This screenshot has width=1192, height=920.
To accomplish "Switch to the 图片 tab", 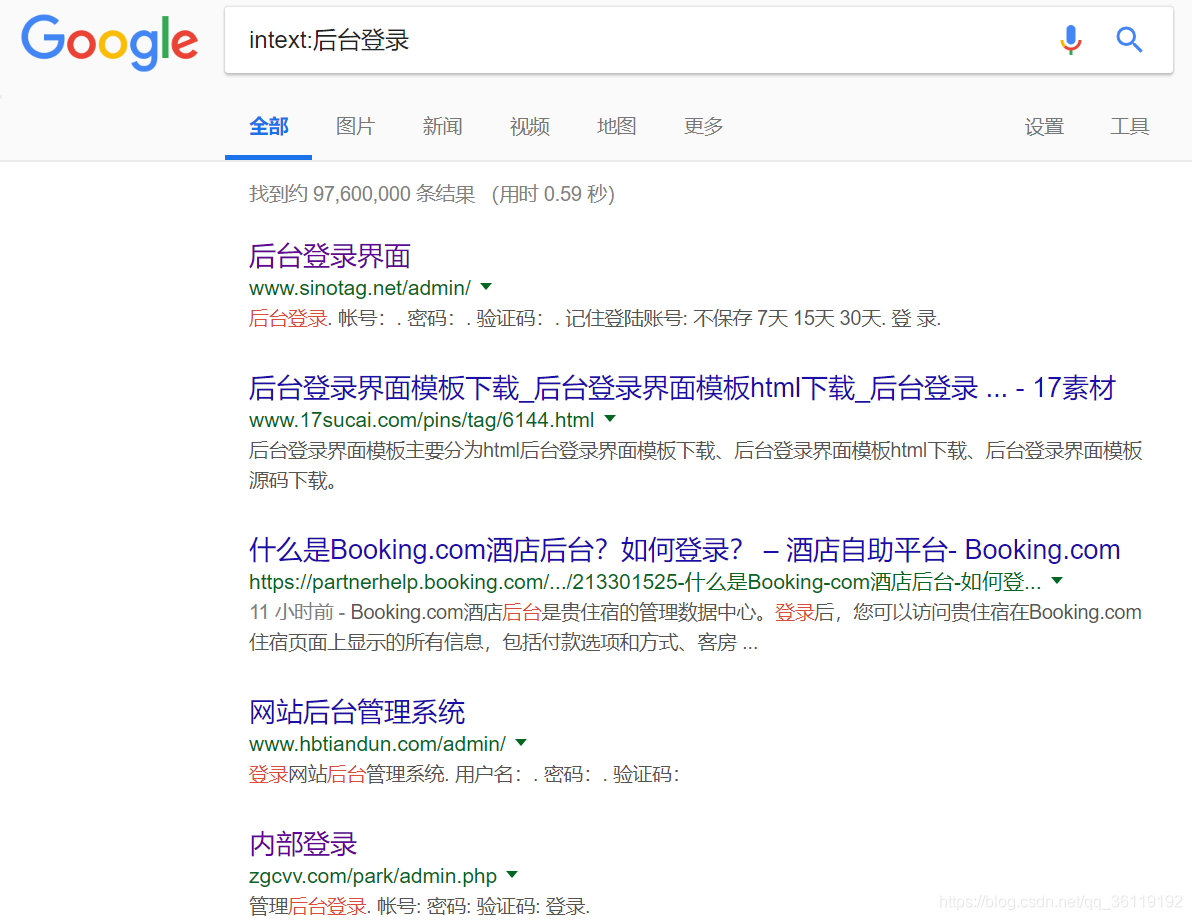I will pos(355,126).
